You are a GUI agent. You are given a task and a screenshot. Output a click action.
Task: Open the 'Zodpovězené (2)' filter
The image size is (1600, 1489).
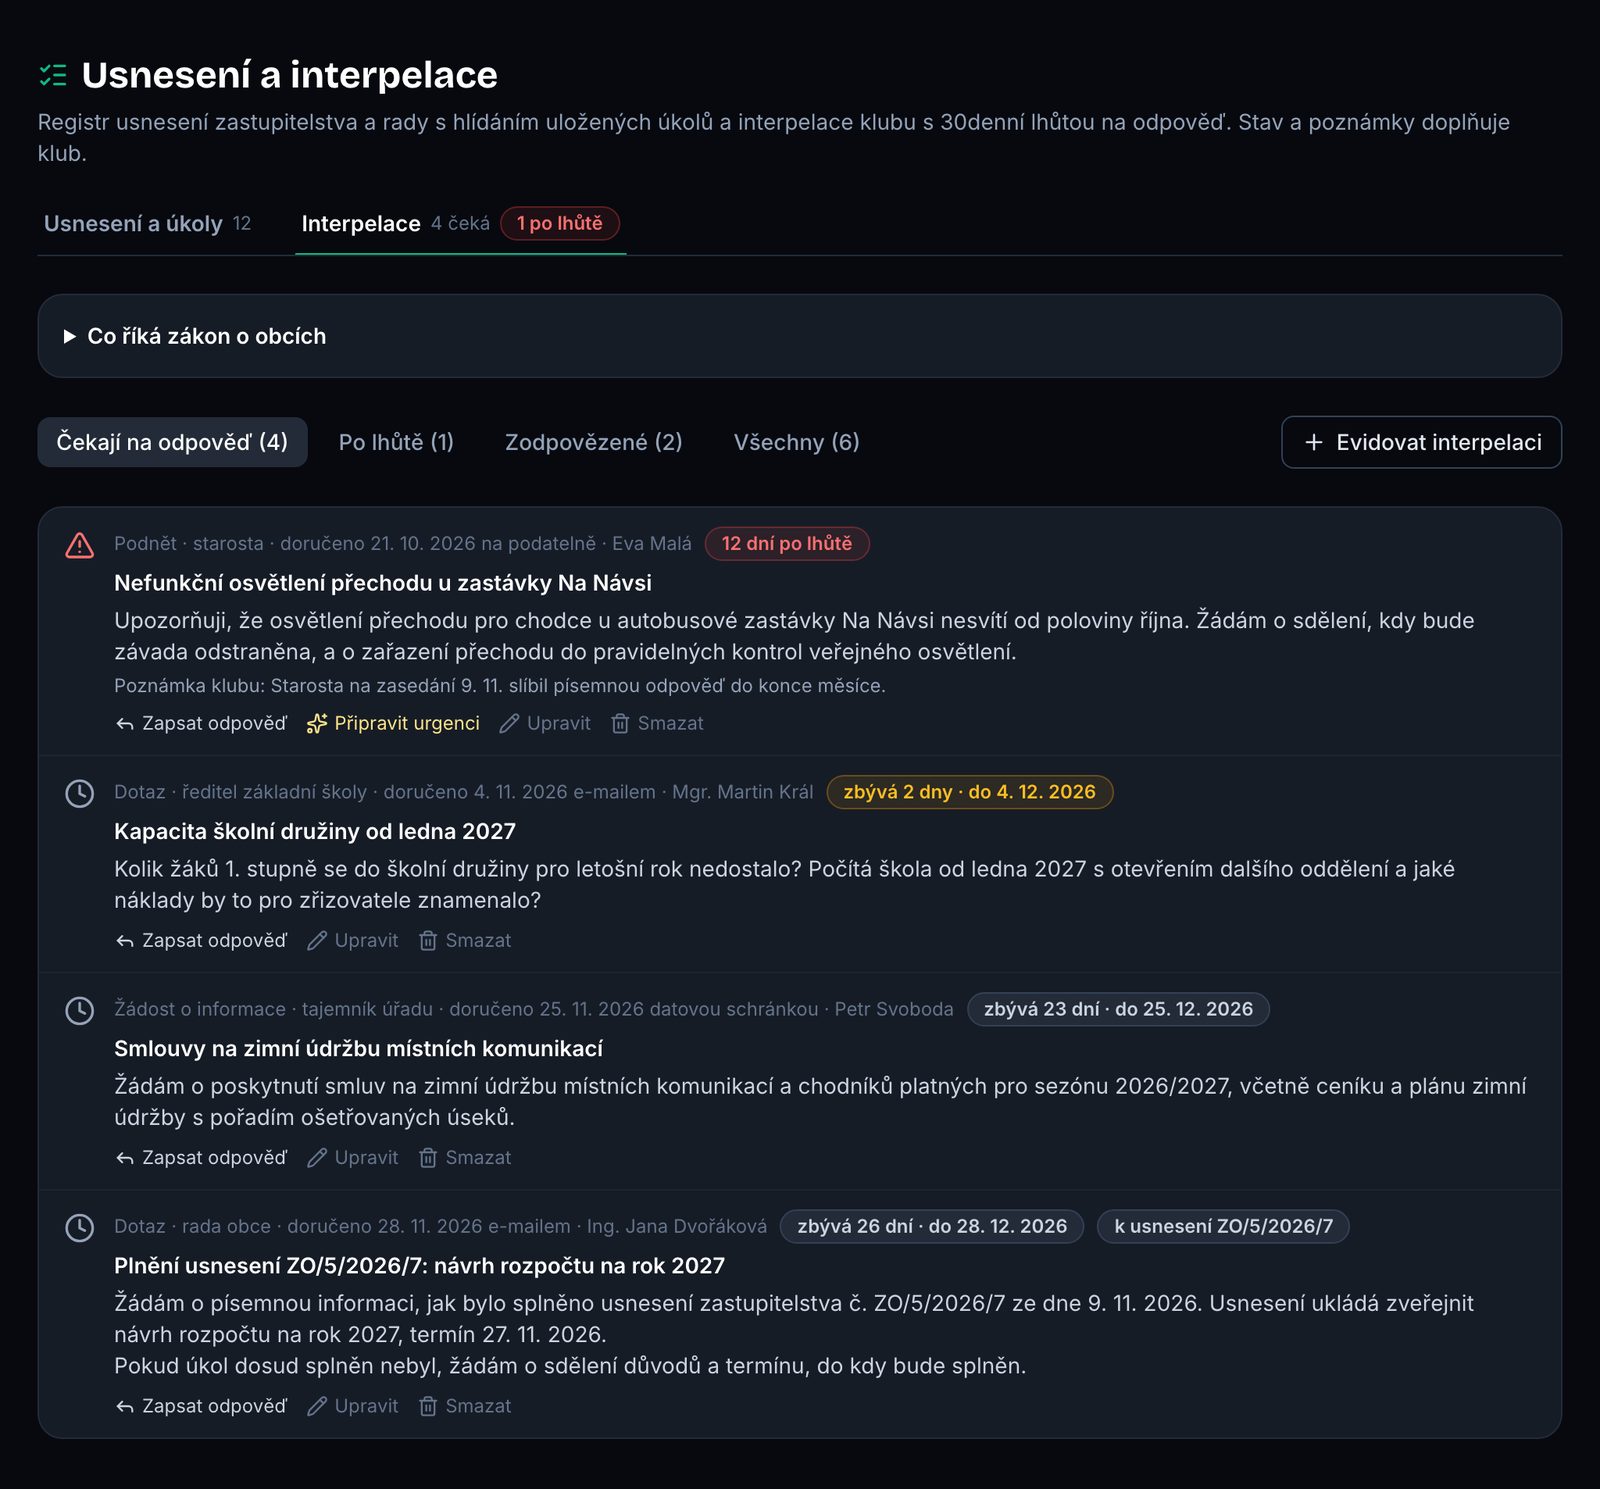[594, 442]
